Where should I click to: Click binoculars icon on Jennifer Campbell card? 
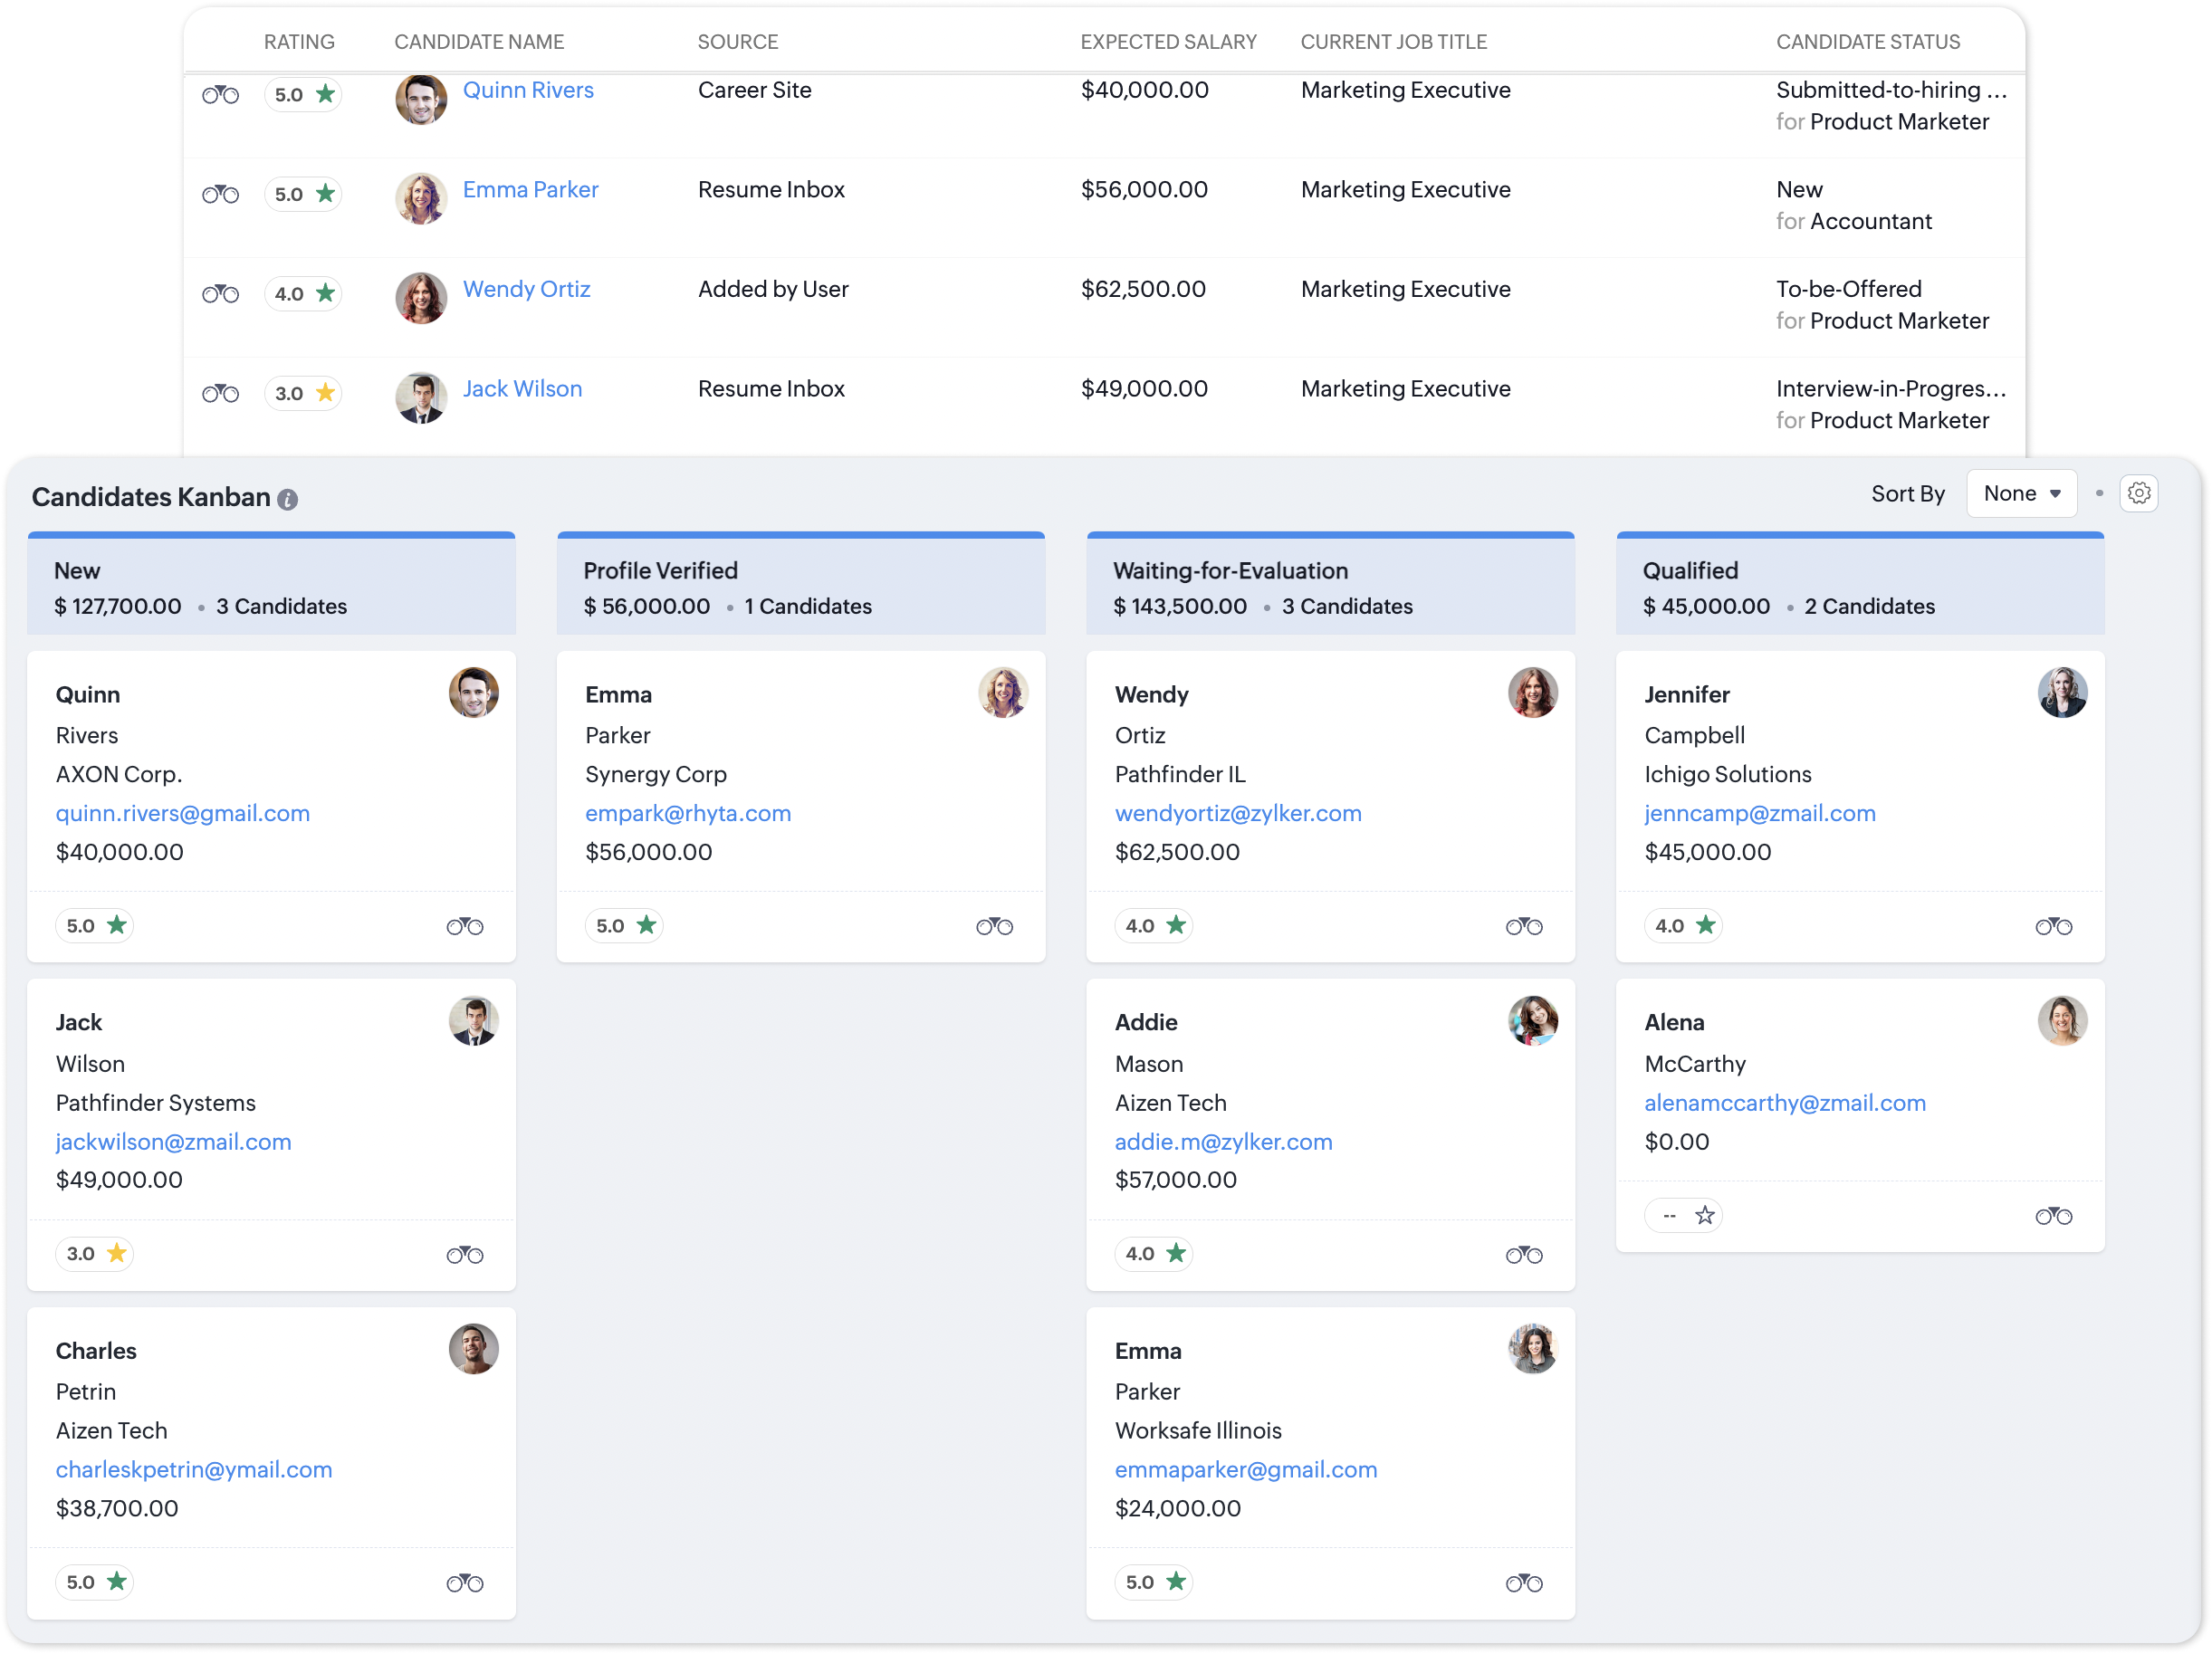click(x=2053, y=927)
